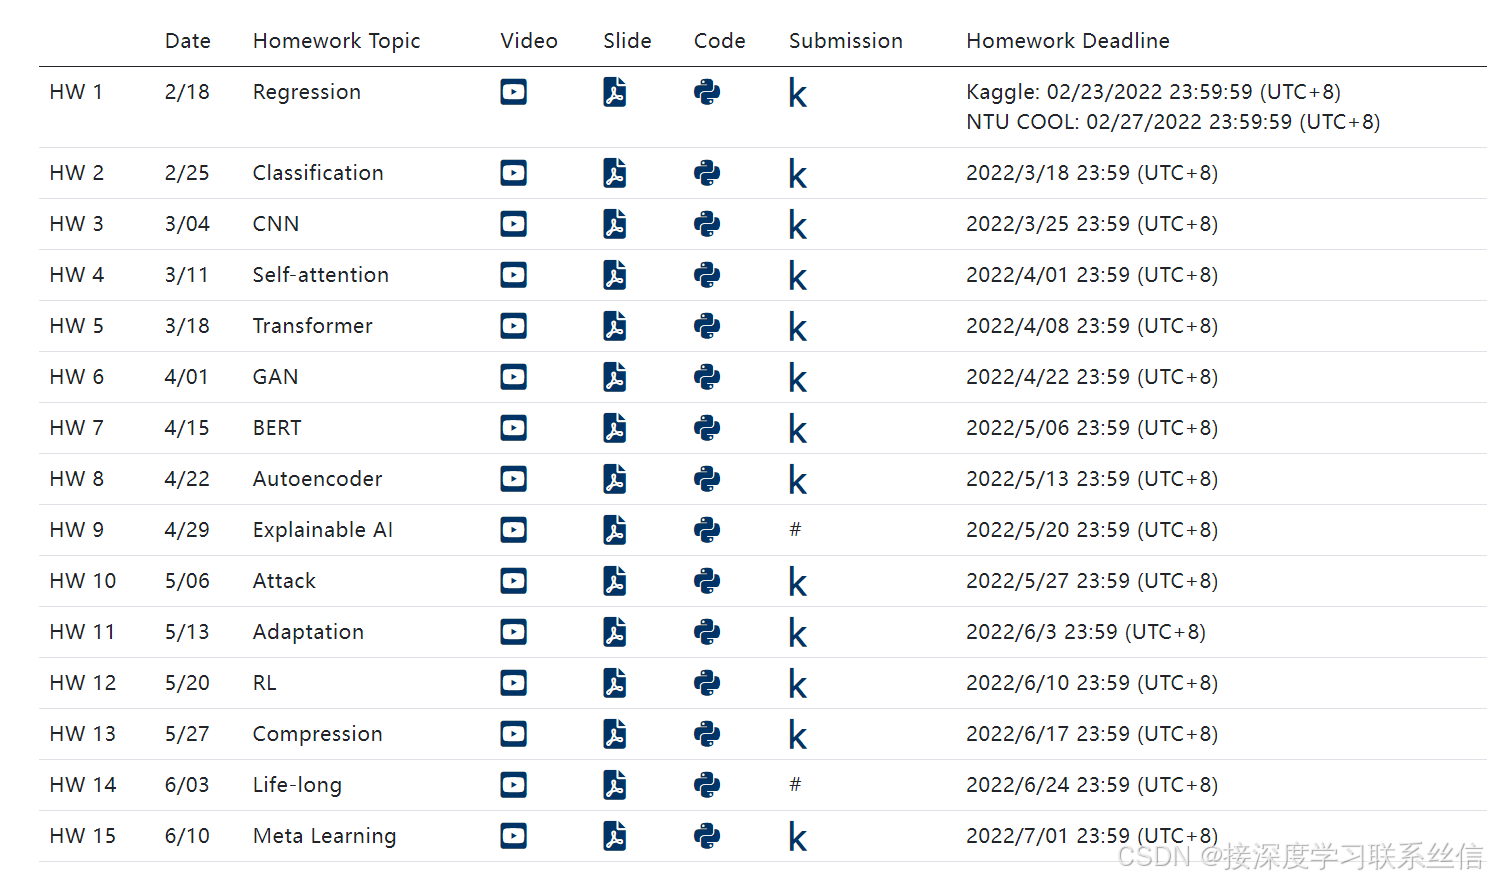The height and width of the screenshot is (882, 1487).
Task: Open the HW 15 Meta Learning code icon
Action: [707, 836]
